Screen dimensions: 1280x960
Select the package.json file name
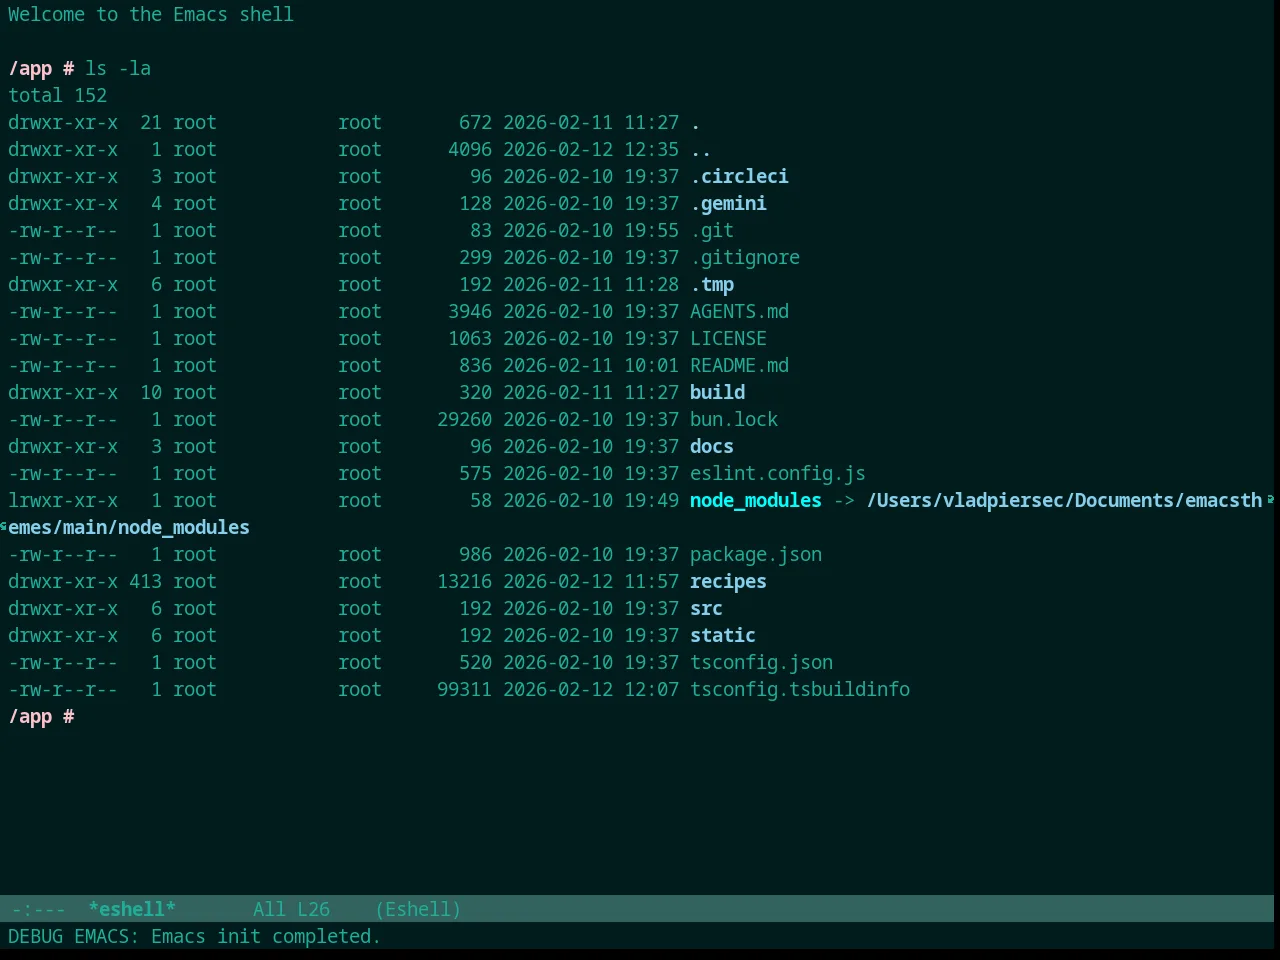(x=756, y=554)
